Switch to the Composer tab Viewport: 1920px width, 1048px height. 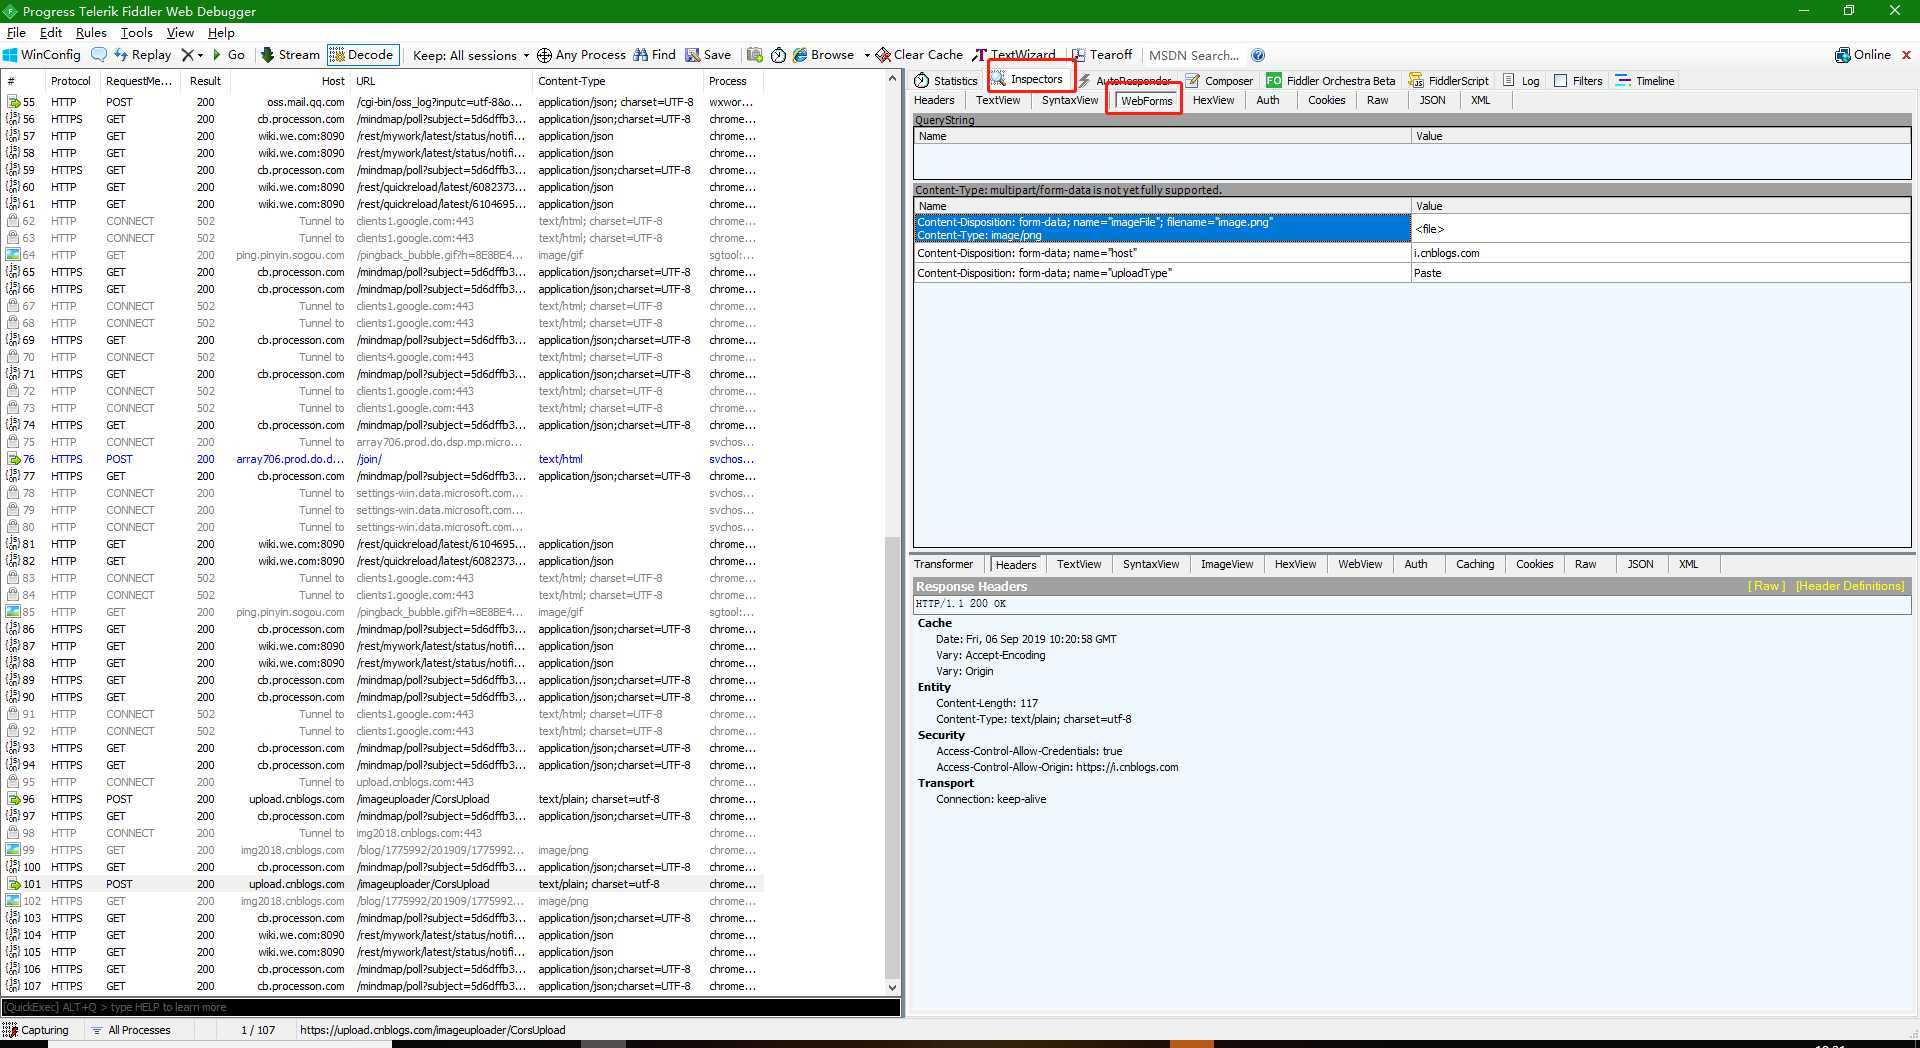coord(1220,81)
